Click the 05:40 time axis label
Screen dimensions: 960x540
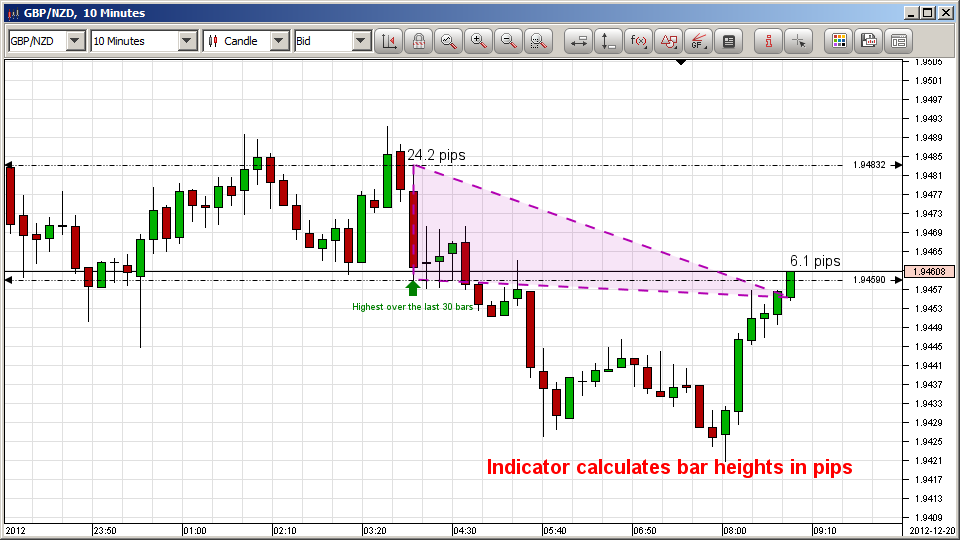(x=555, y=530)
